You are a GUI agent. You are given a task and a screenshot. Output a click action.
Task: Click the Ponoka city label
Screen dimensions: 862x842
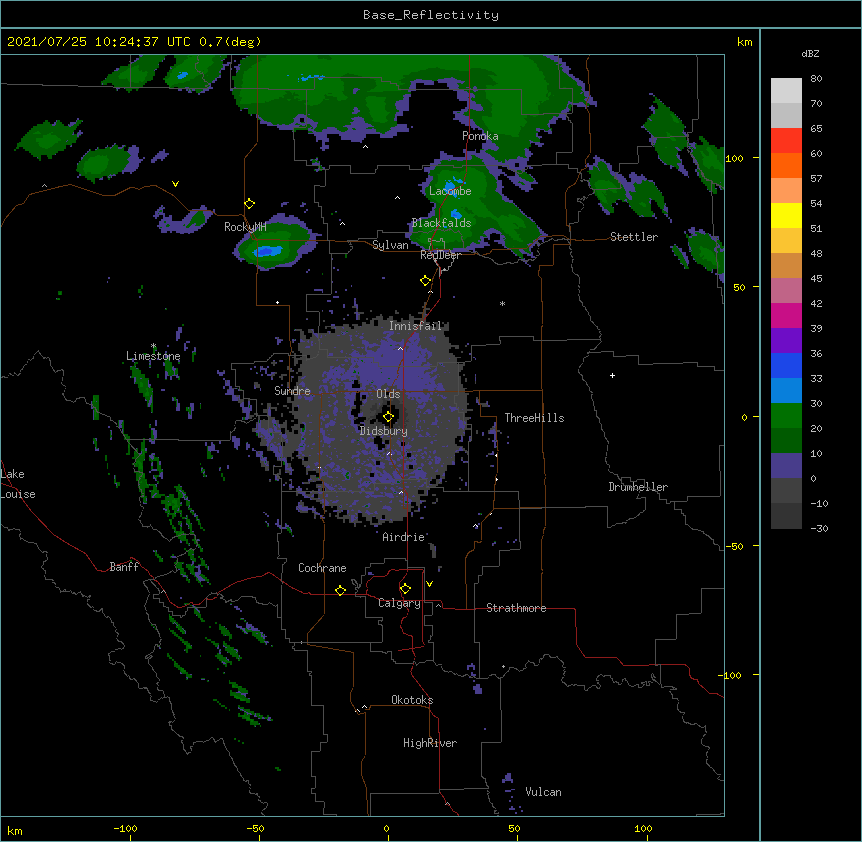point(480,136)
